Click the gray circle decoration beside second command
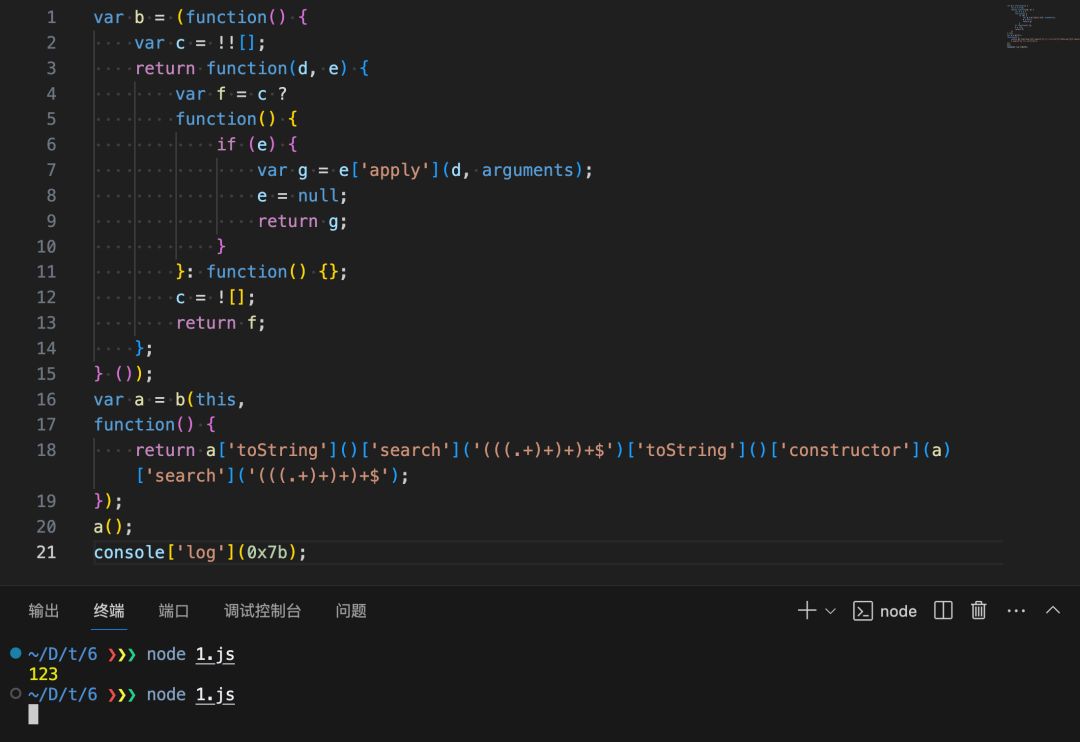Image resolution: width=1080 pixels, height=742 pixels. [15, 693]
